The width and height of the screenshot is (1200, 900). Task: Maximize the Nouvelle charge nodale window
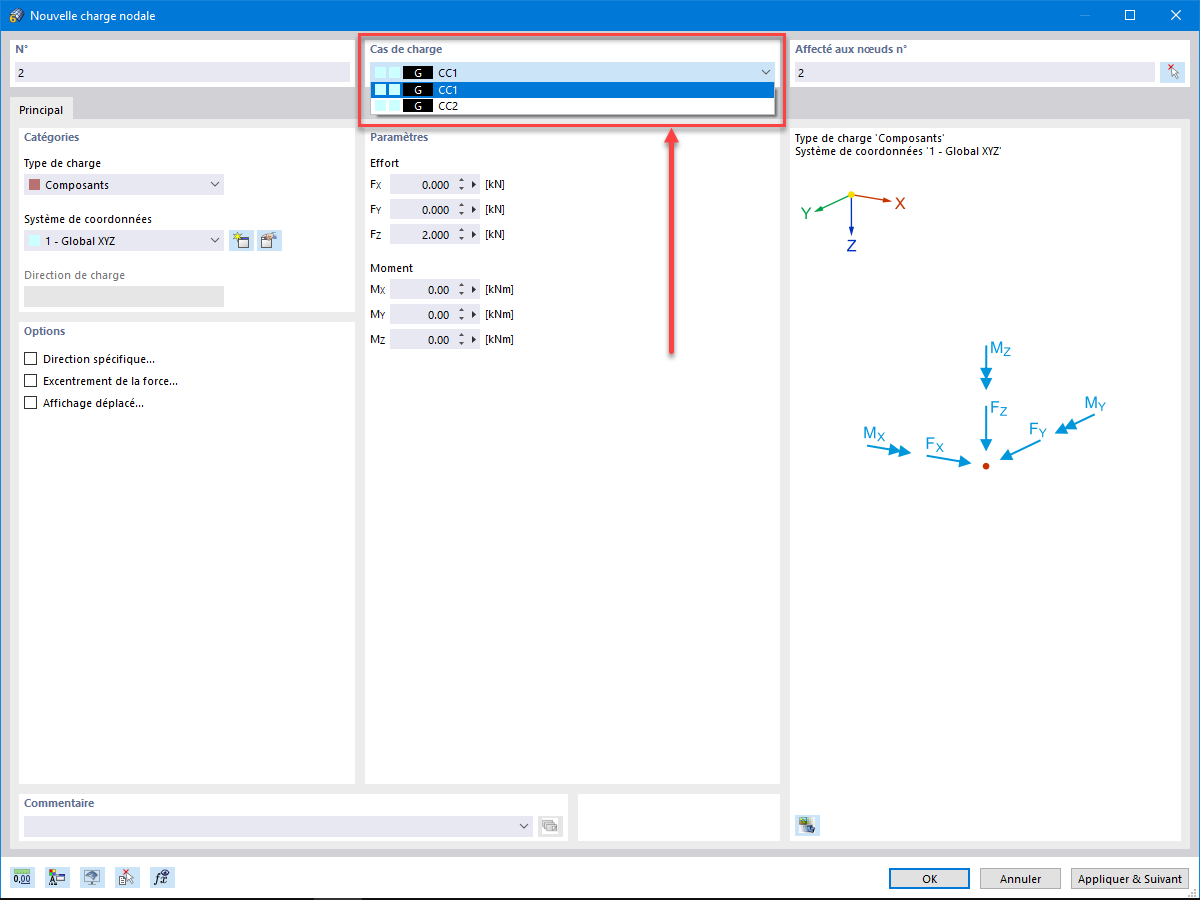[x=1130, y=15]
